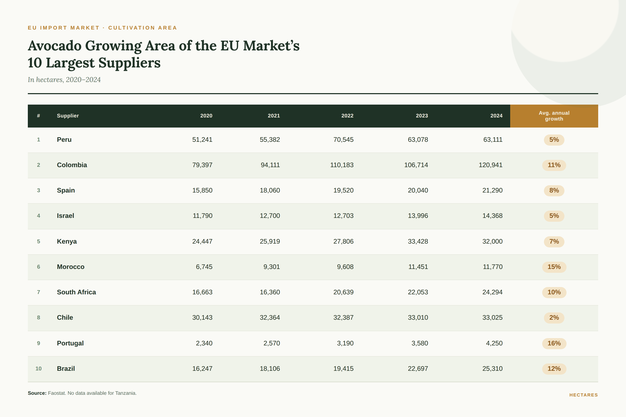Click the 2022 column header
Viewport: 626px width, 417px height.
coord(347,116)
